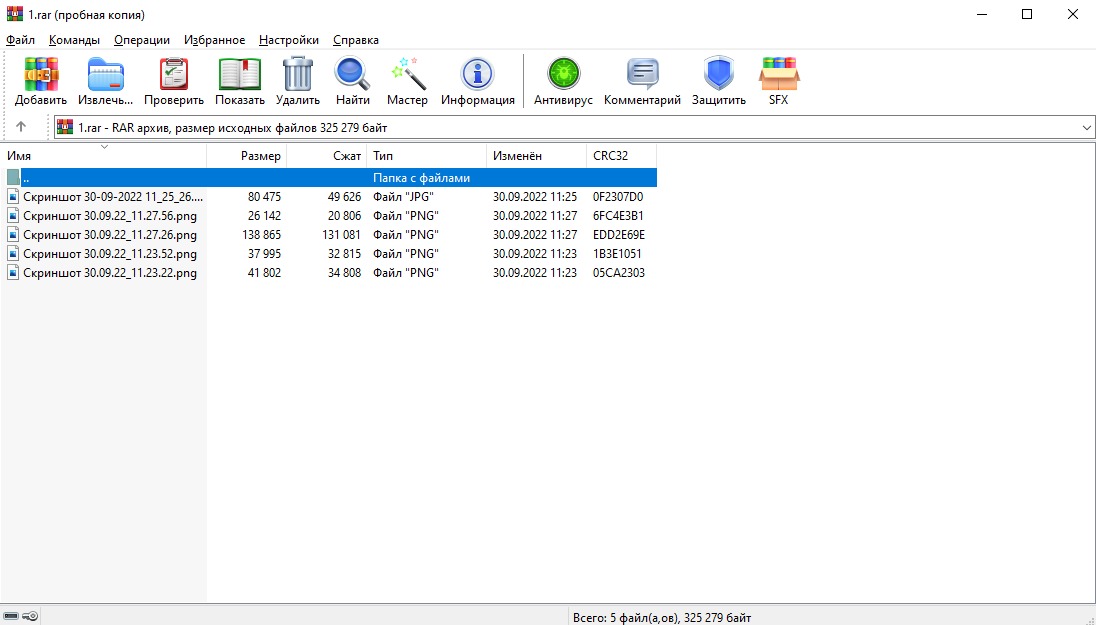This screenshot has height=625, width=1096.
Task: Open the Файл menu
Action: point(20,40)
